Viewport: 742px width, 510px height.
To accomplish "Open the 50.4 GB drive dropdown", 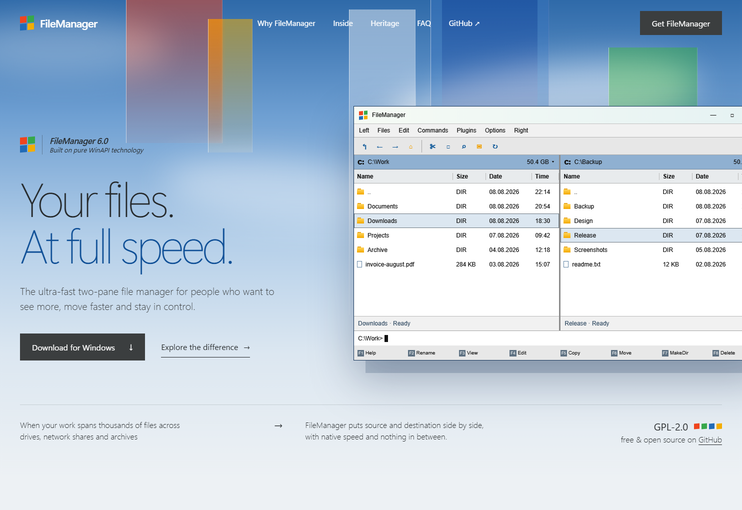I will (540, 162).
